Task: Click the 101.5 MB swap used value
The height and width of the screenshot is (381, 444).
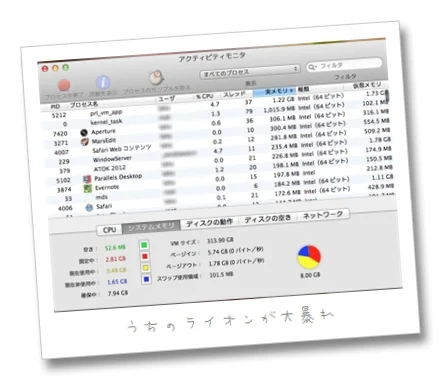Action: [221, 275]
